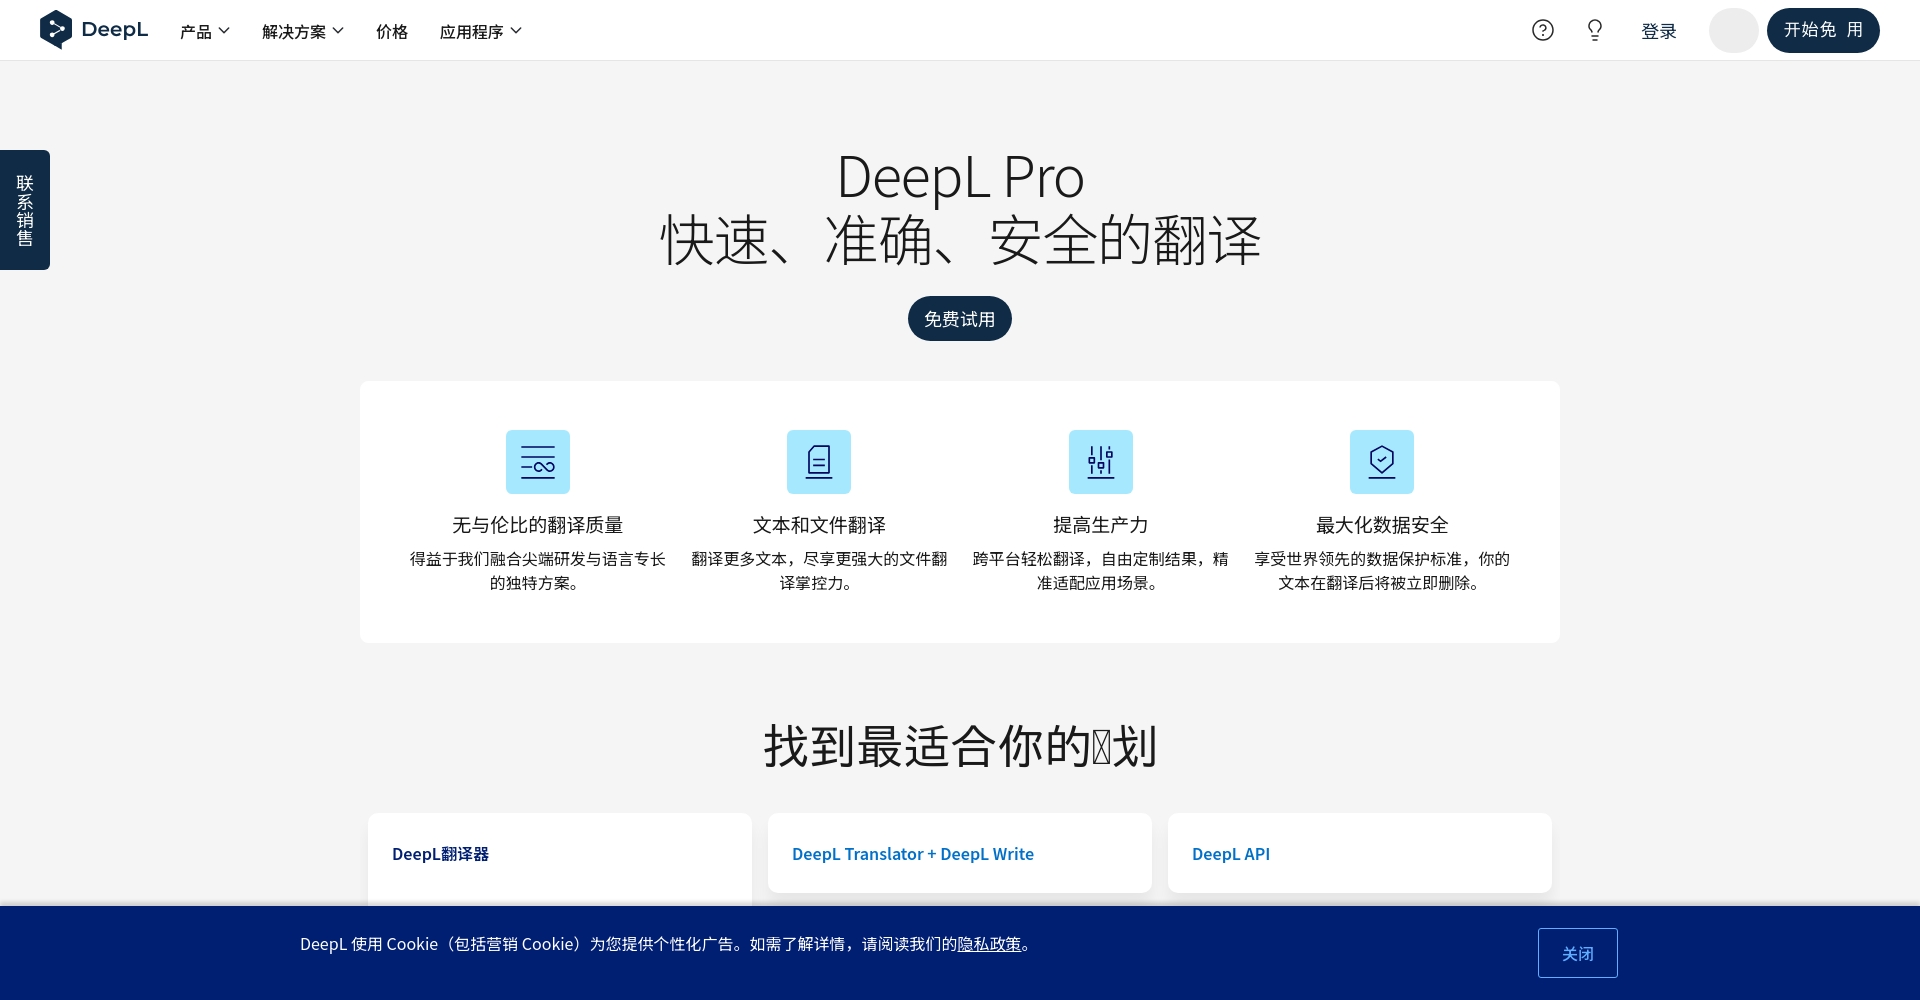Click the productivity sliders icon
The height and width of the screenshot is (1000, 1920).
pos(1101,462)
